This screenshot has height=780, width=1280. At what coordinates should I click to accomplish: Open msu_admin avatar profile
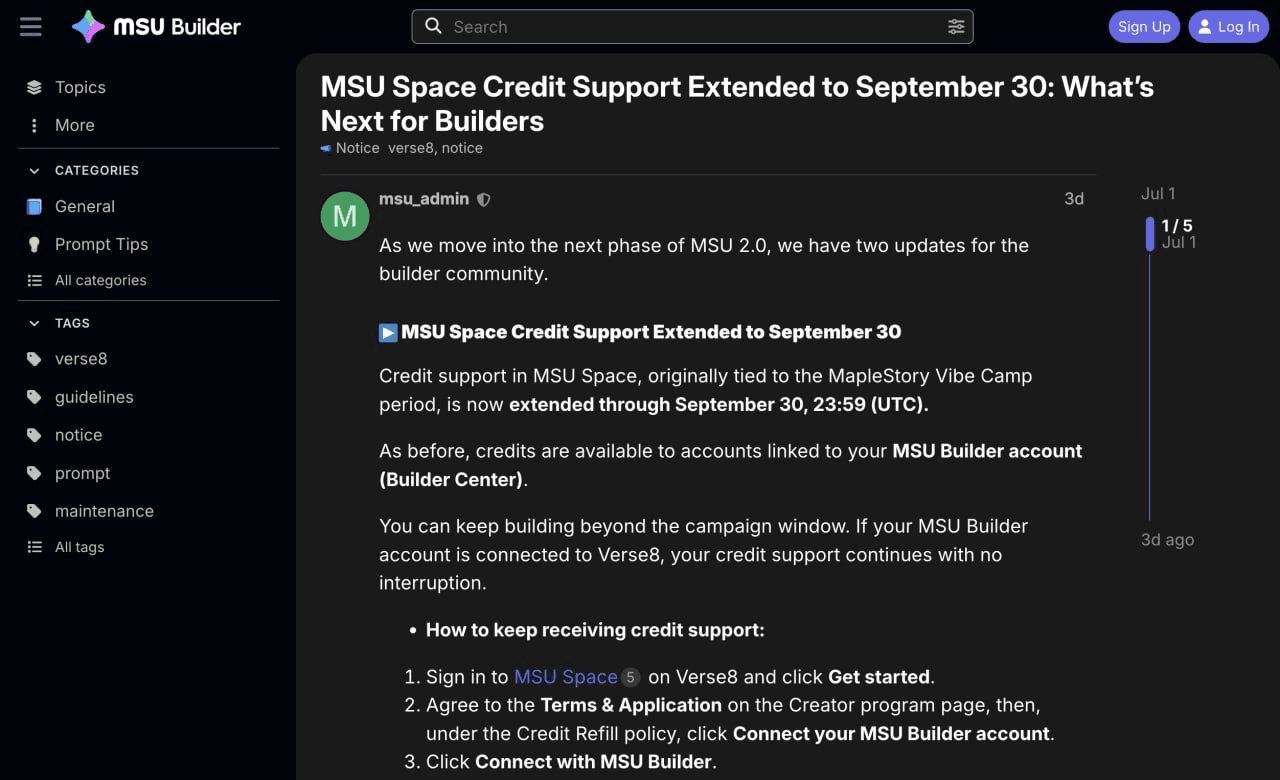click(x=345, y=216)
